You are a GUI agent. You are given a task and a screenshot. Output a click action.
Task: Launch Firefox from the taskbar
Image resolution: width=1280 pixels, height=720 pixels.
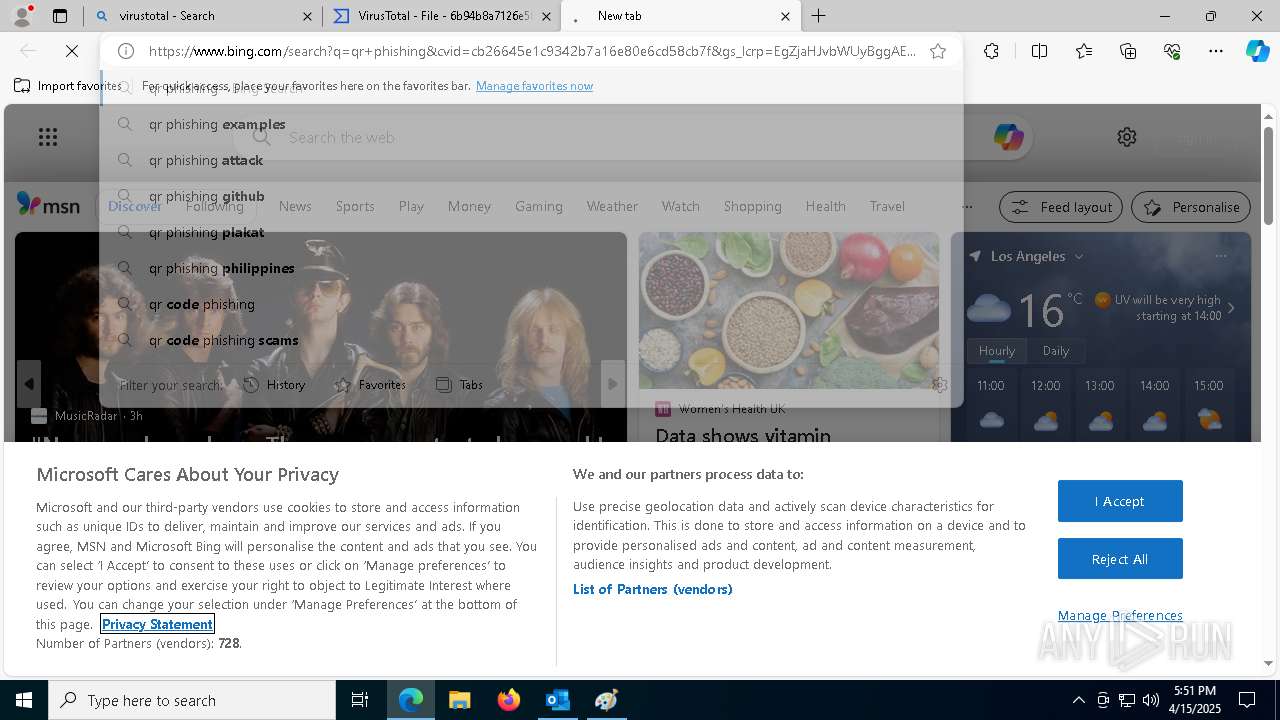509,700
